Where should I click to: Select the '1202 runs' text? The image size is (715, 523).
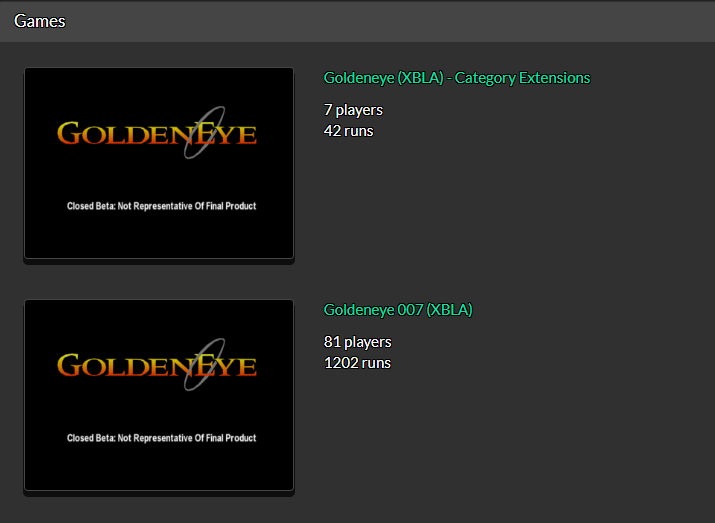(358, 363)
